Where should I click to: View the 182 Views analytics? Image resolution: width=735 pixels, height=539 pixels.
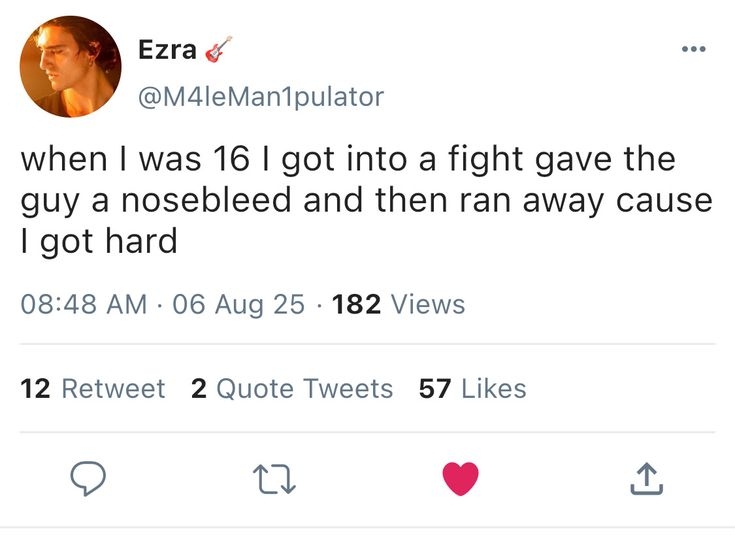398,303
